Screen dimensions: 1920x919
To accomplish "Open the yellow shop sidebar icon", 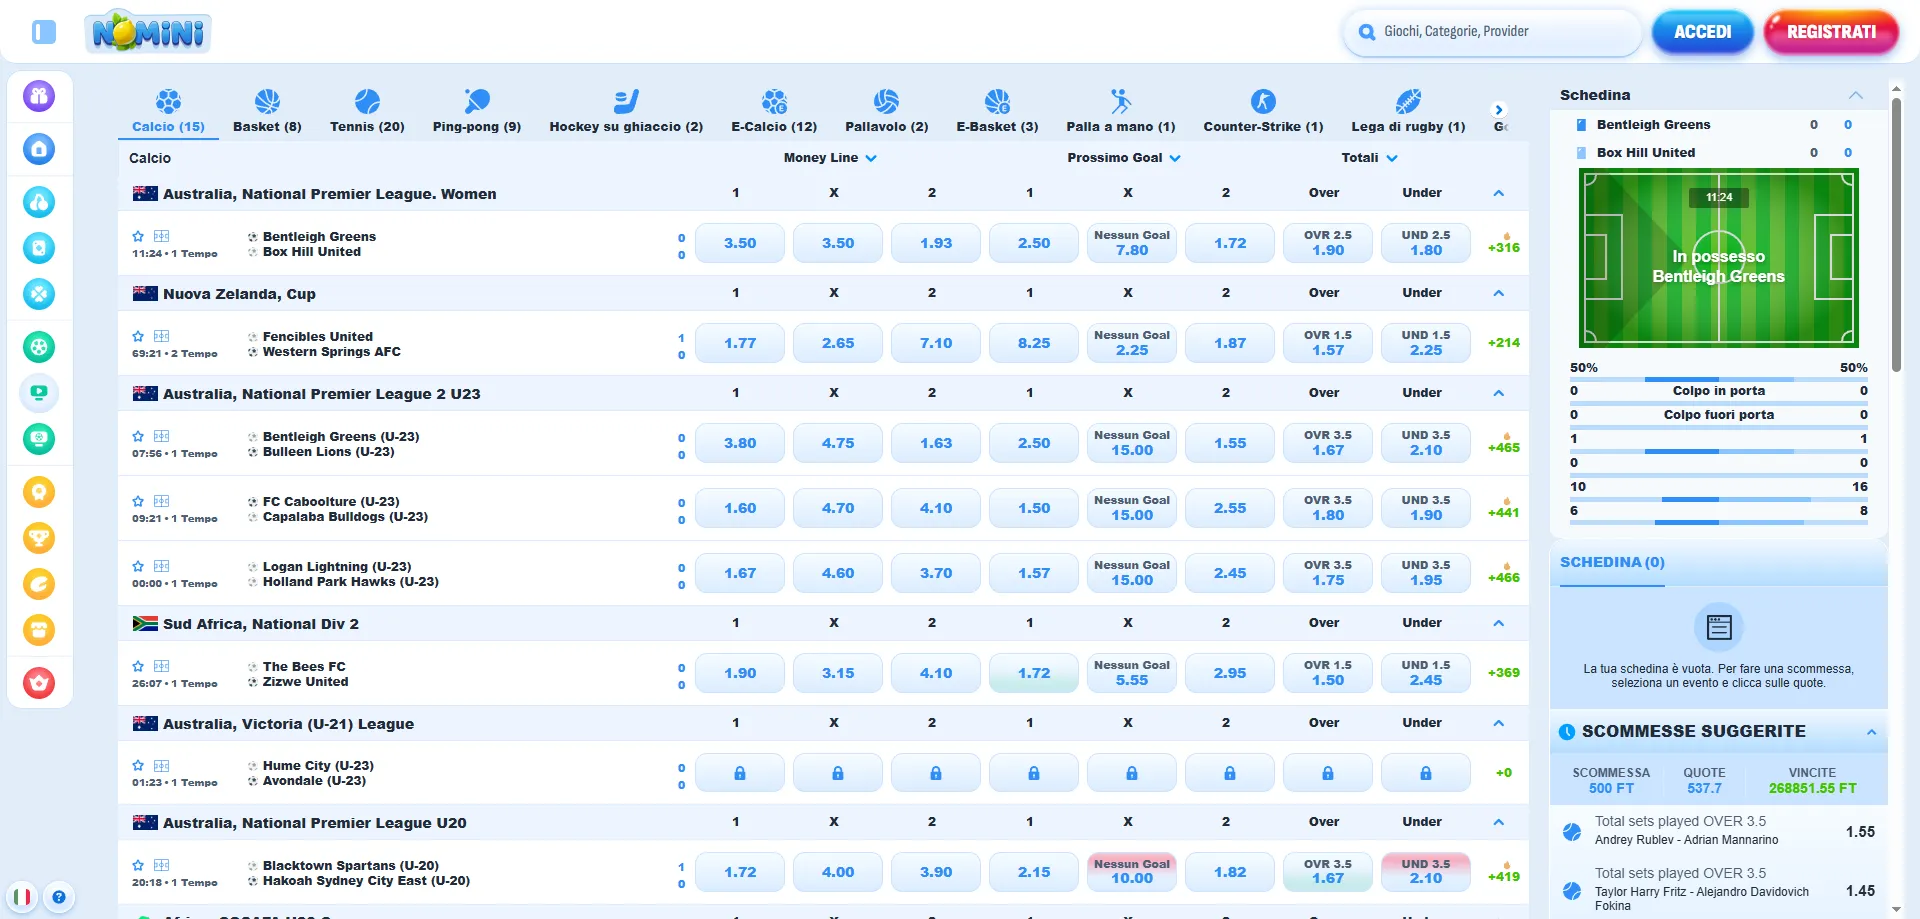I will [x=39, y=630].
